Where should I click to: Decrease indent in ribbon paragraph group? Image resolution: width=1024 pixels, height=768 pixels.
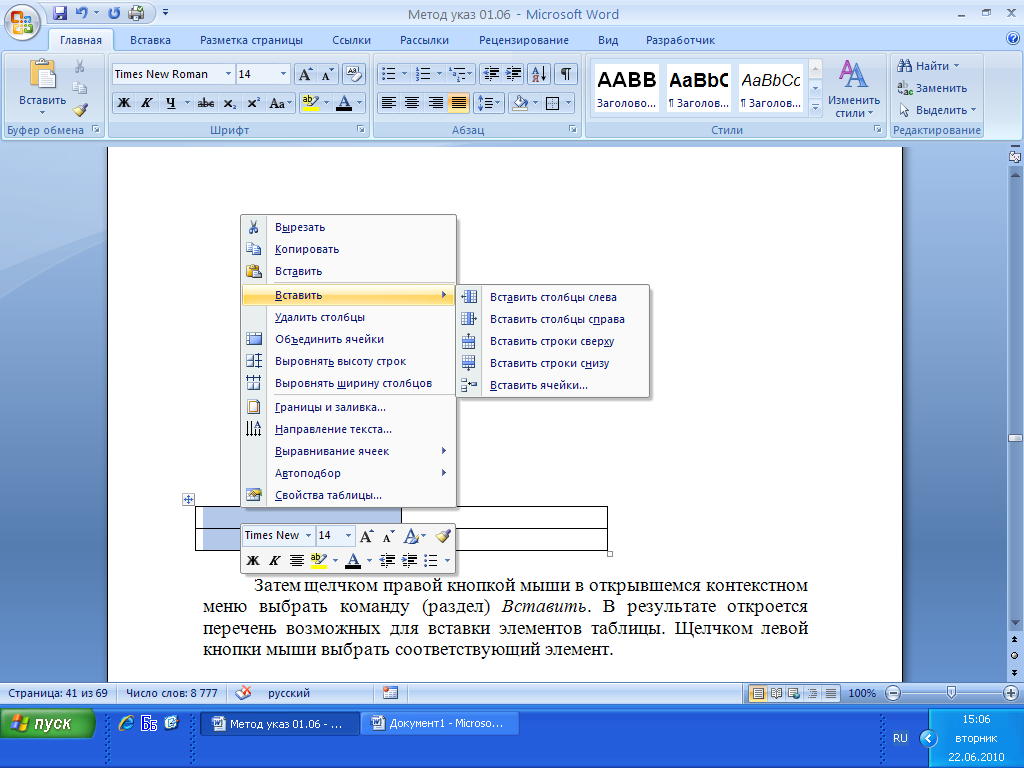pos(490,74)
